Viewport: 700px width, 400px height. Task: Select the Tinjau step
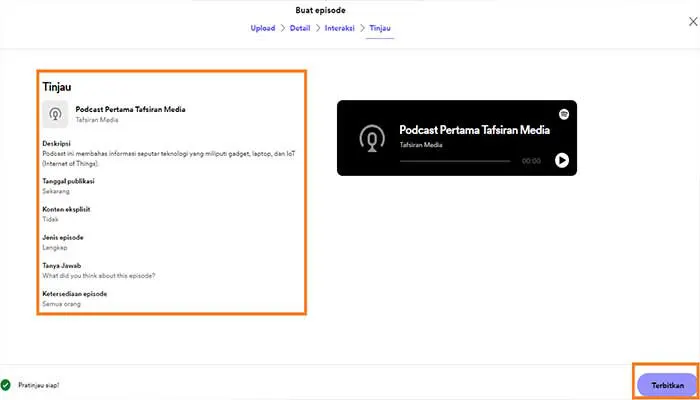pyautogui.click(x=381, y=28)
